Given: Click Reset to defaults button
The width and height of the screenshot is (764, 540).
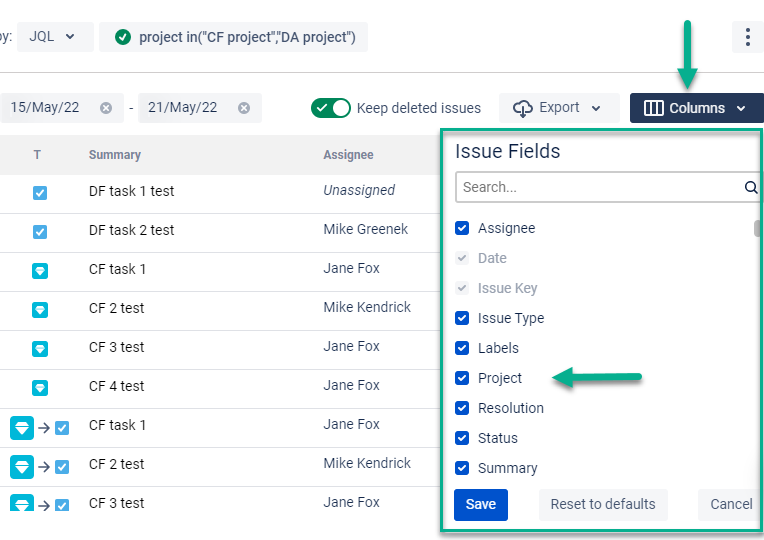Looking at the screenshot, I should (x=603, y=504).
